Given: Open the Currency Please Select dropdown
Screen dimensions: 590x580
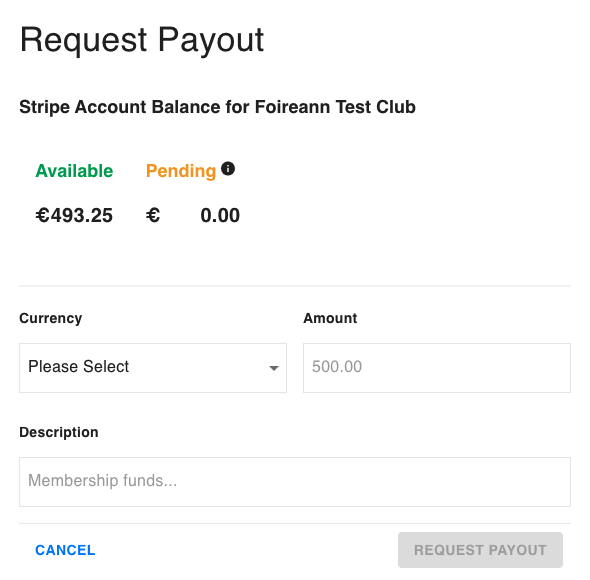Looking at the screenshot, I should click(153, 368).
